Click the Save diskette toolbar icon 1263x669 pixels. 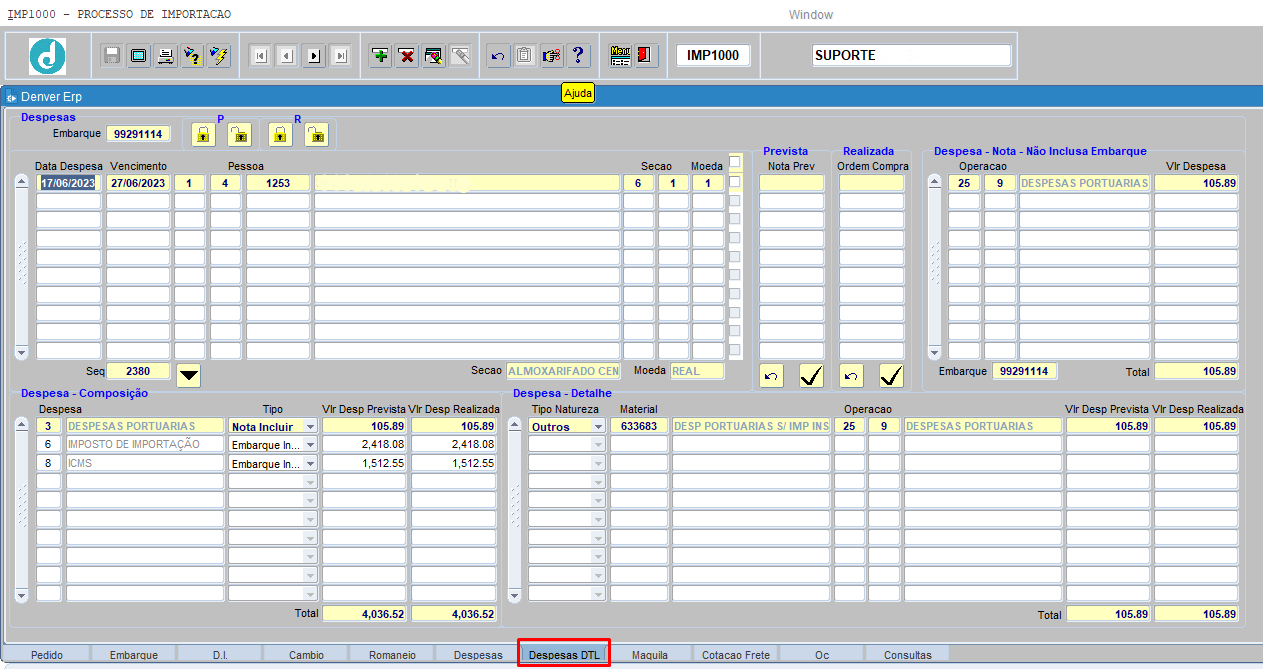(x=112, y=55)
